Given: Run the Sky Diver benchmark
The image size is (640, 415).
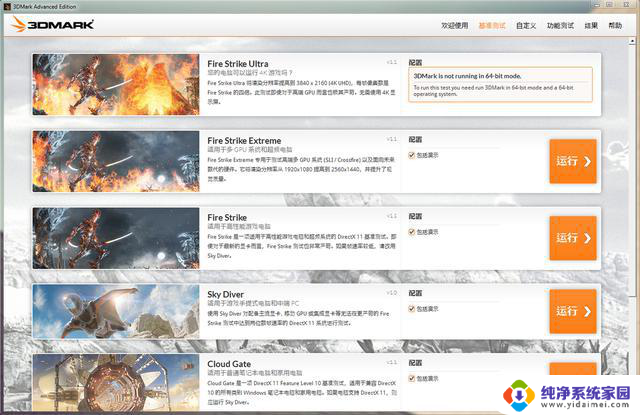Looking at the screenshot, I should click(573, 311).
